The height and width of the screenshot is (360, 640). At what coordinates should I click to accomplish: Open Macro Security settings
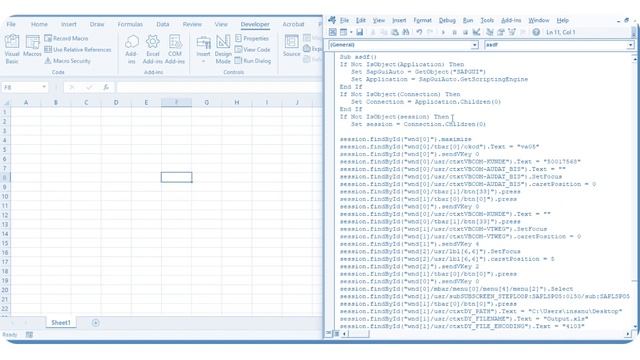(x=67, y=61)
